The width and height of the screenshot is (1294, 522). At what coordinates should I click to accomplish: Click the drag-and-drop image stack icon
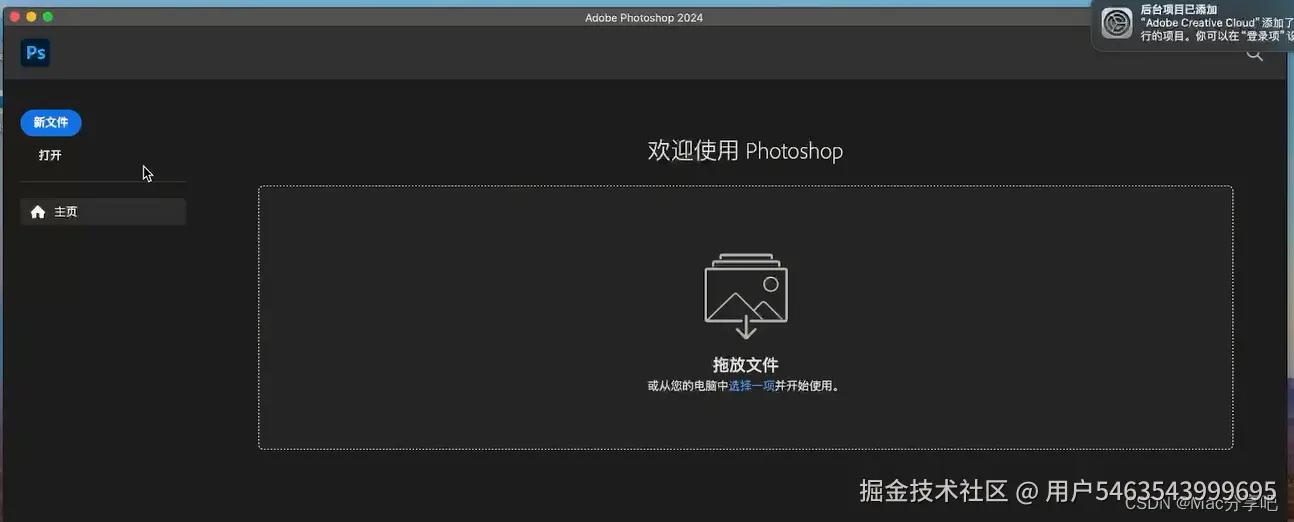pos(746,296)
